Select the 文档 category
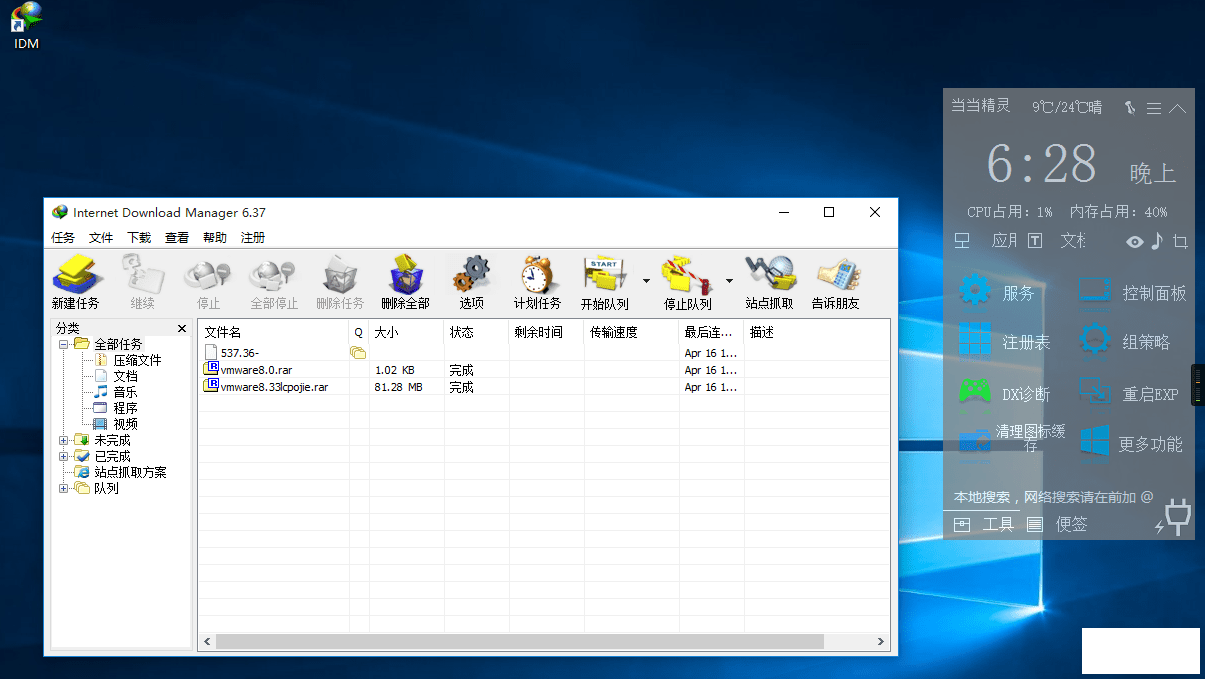1205x679 pixels. pos(125,376)
